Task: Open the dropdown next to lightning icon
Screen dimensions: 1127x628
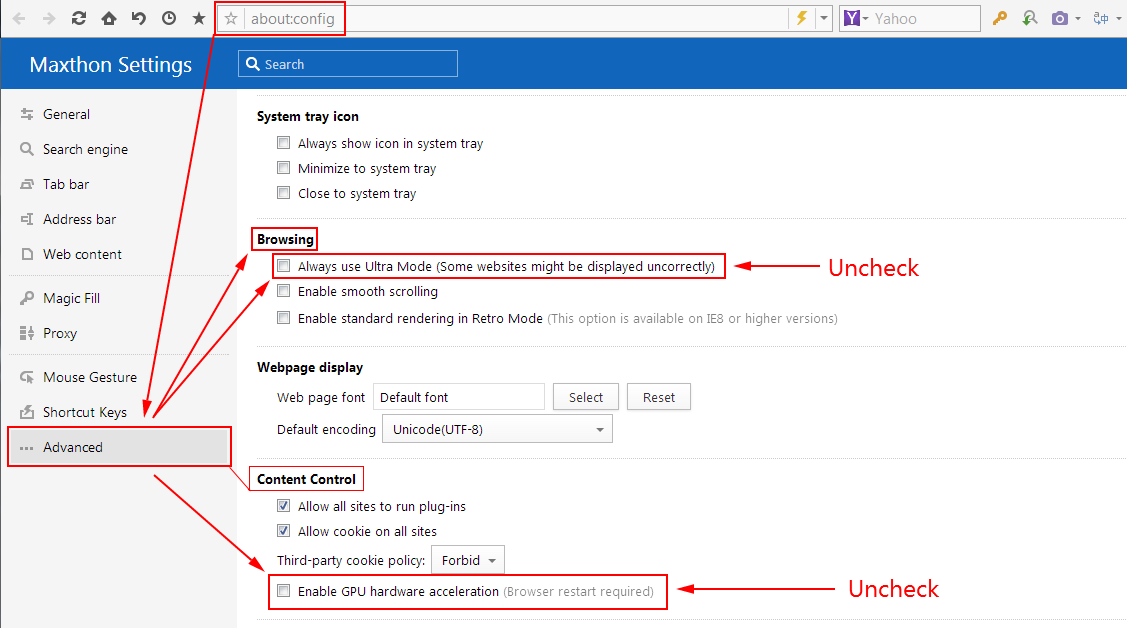Action: [824, 19]
